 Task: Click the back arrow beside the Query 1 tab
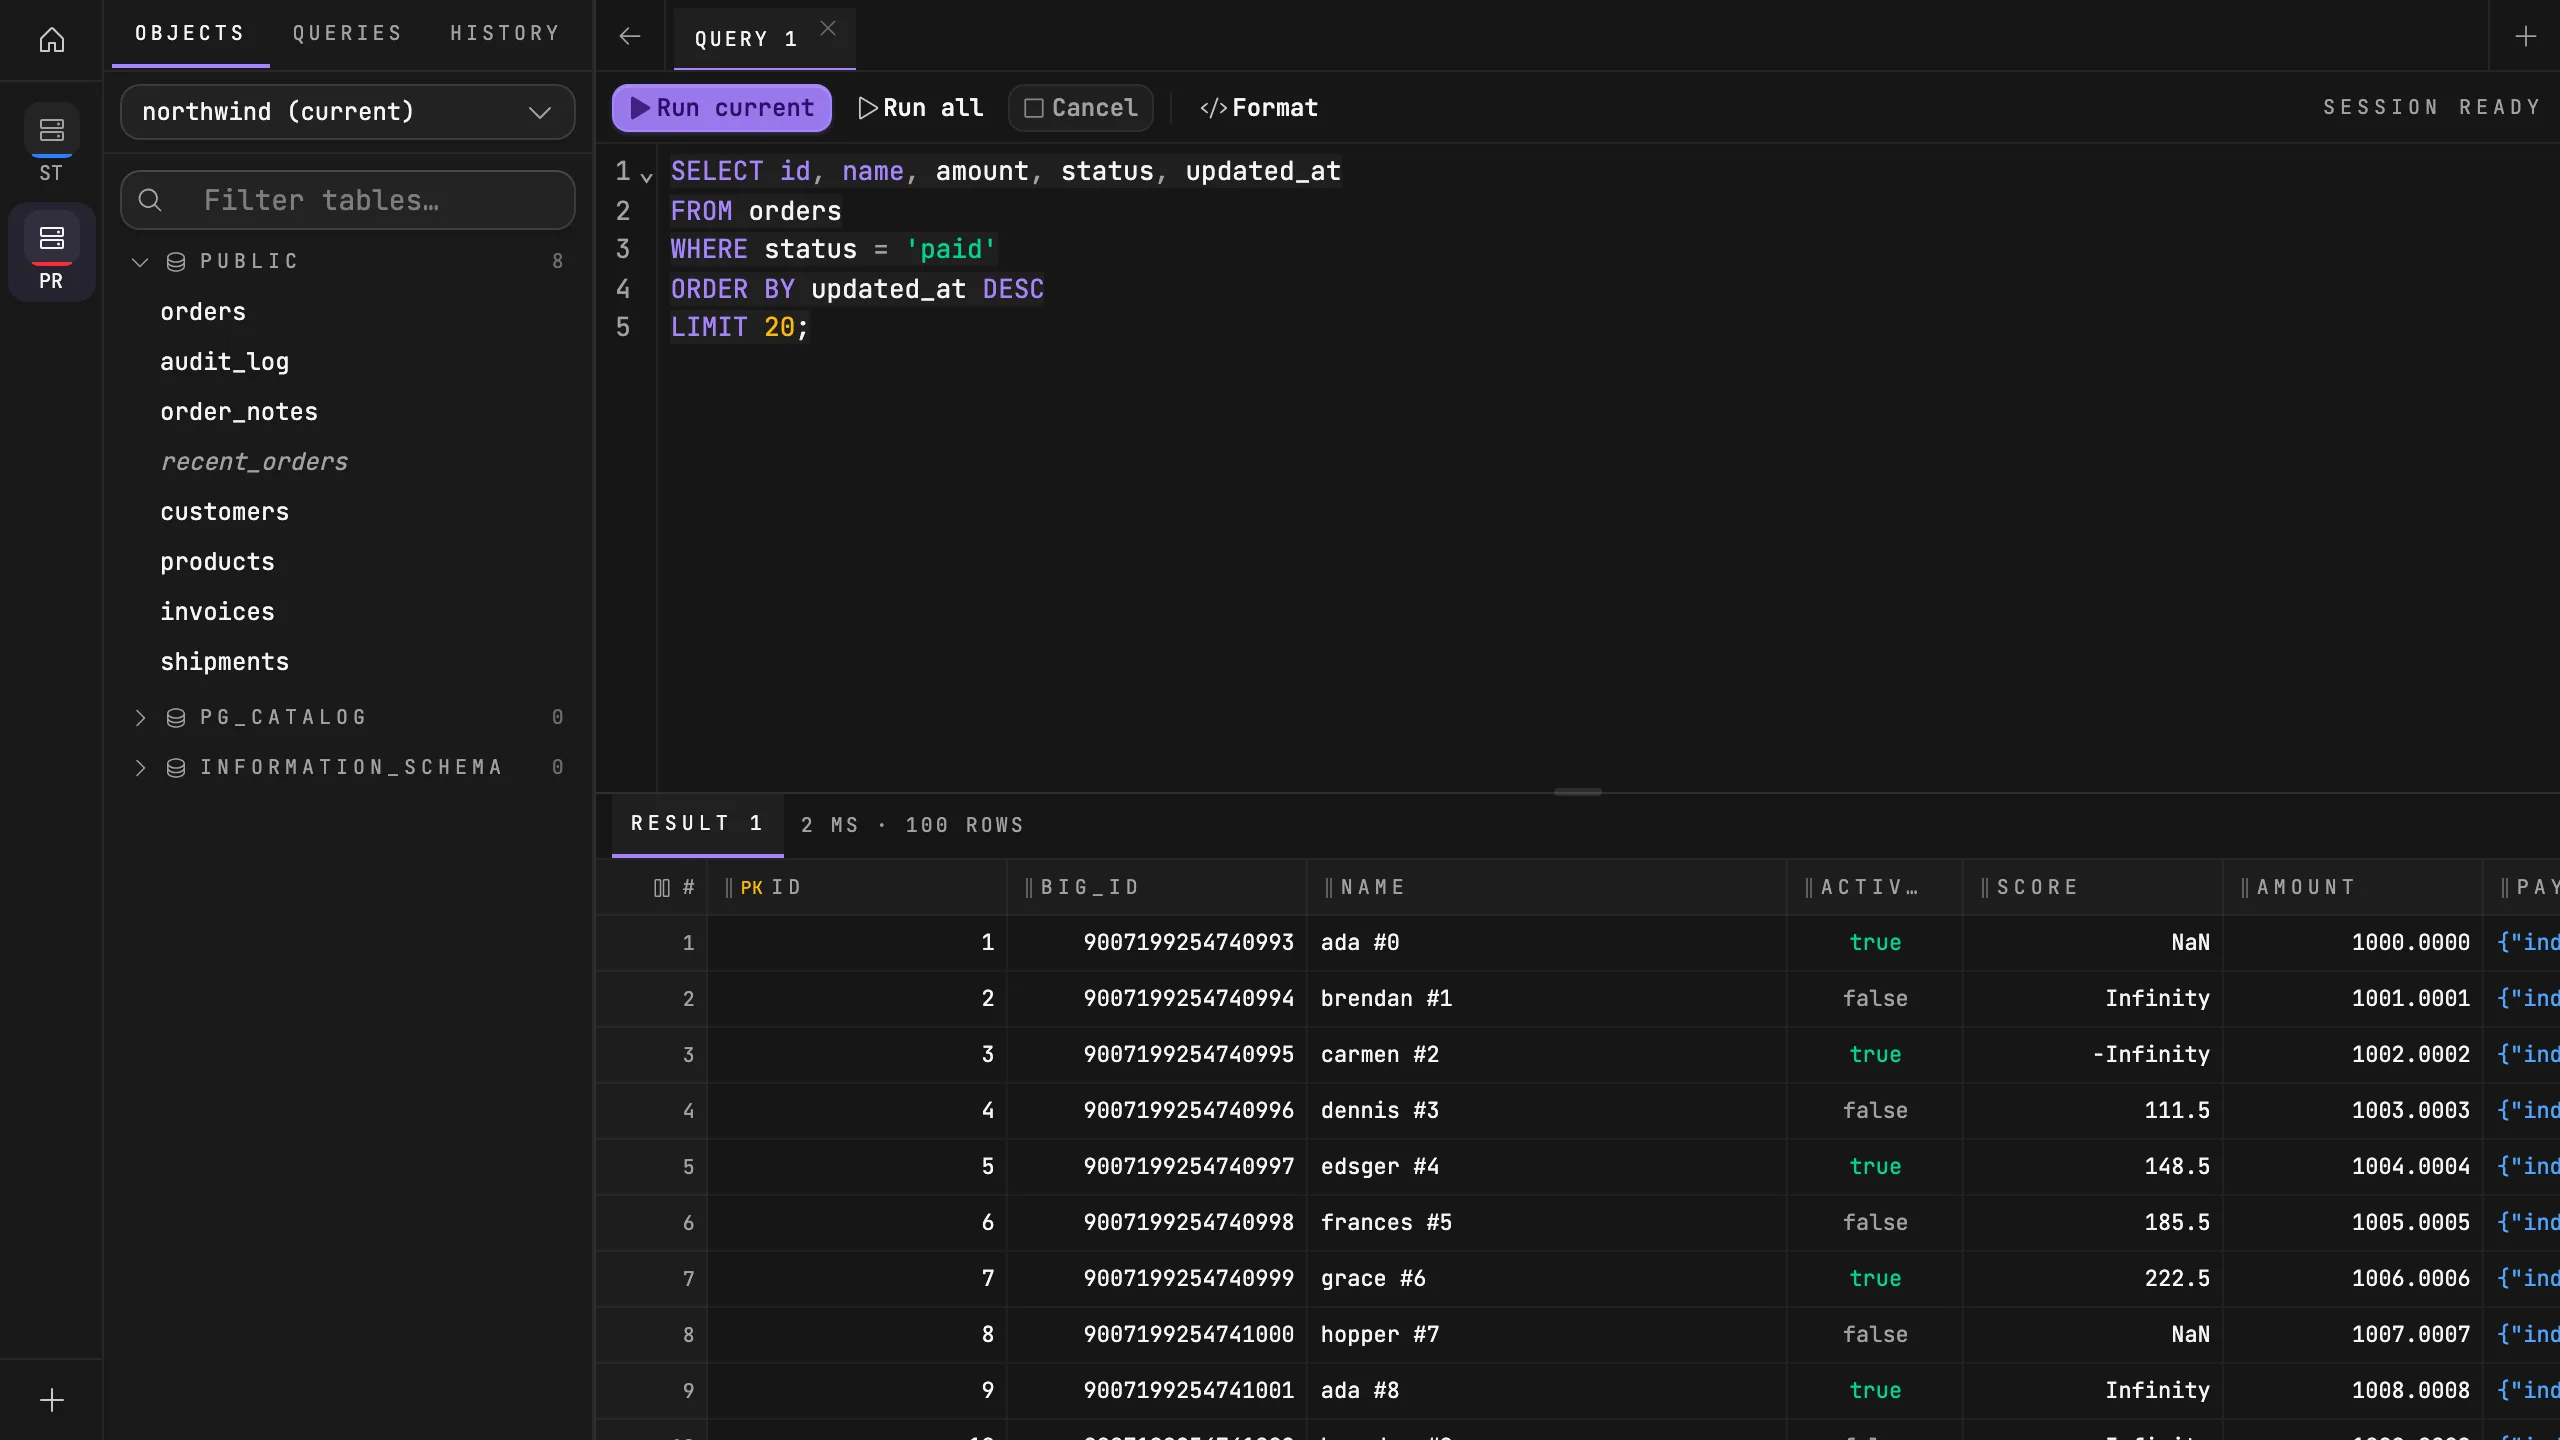(630, 37)
